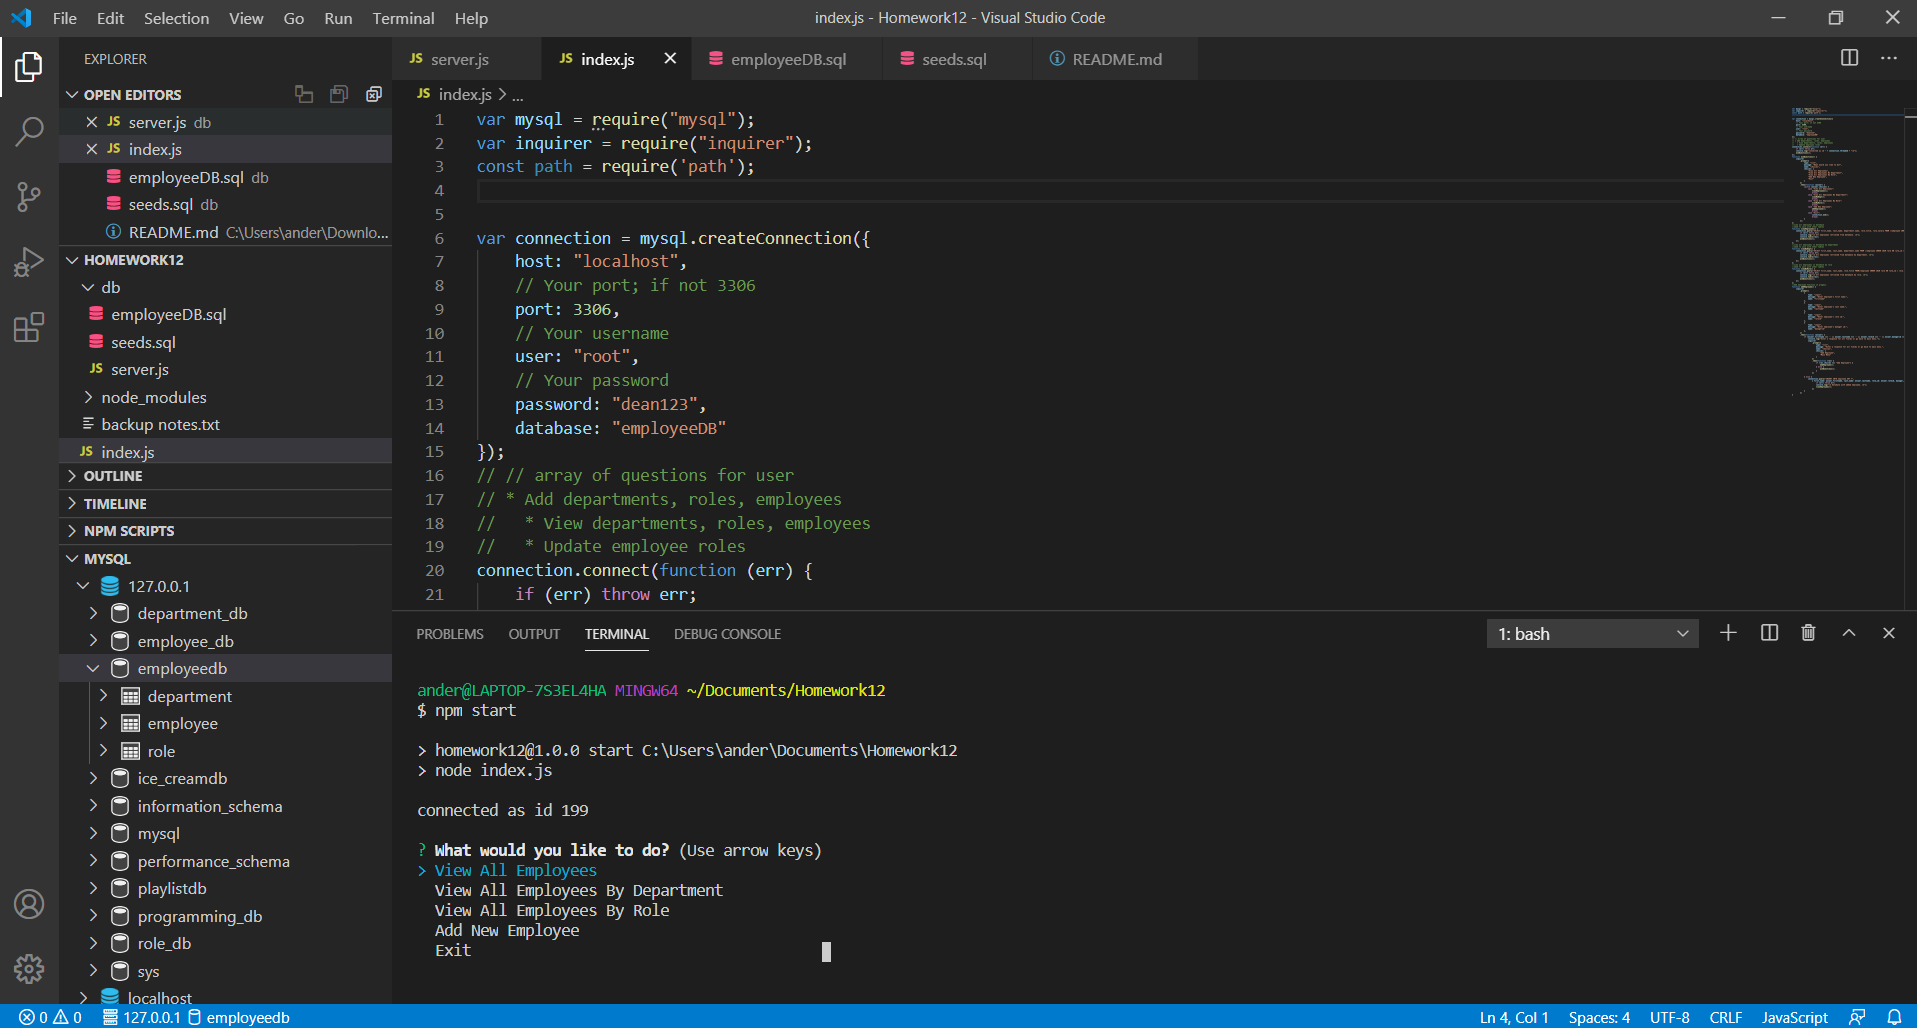
Task: Open the Terminal menu
Action: click(403, 18)
